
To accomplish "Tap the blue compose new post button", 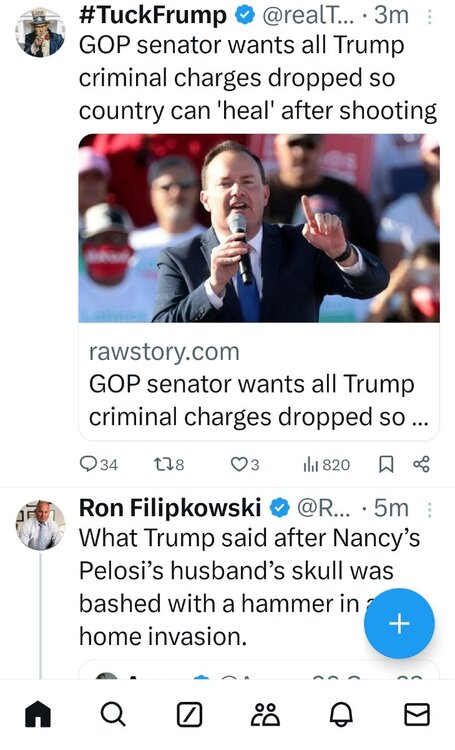I will 399,623.
